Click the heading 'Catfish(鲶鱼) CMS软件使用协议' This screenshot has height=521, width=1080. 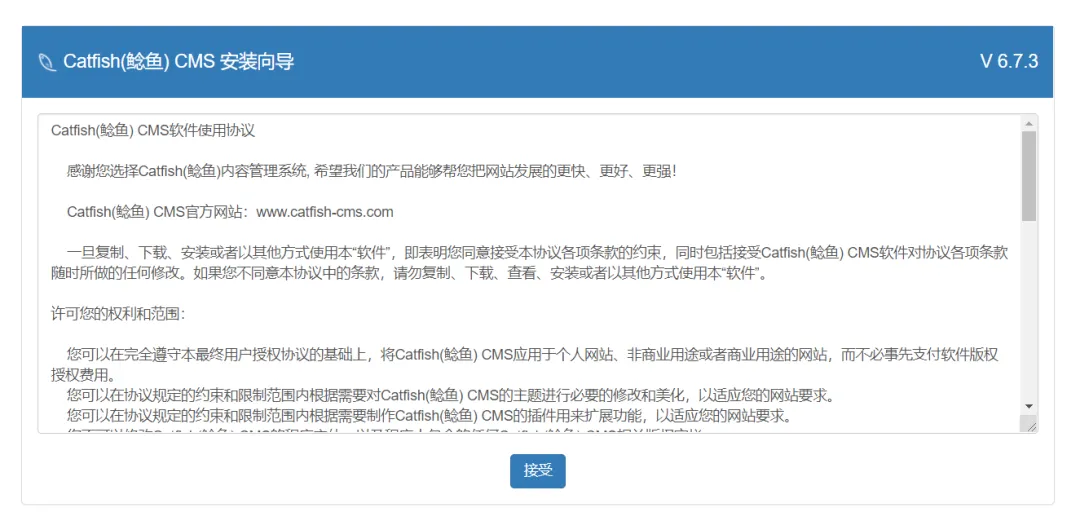154,131
